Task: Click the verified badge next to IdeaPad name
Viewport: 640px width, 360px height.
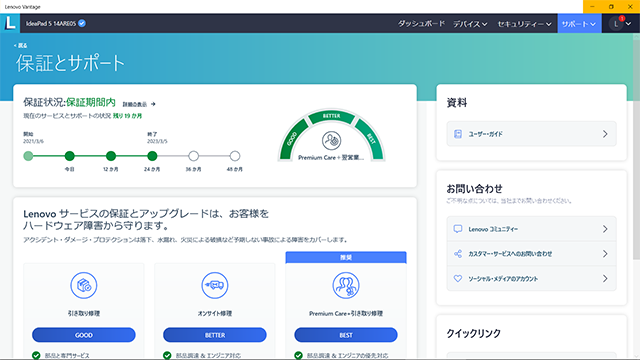Action: tap(82, 23)
